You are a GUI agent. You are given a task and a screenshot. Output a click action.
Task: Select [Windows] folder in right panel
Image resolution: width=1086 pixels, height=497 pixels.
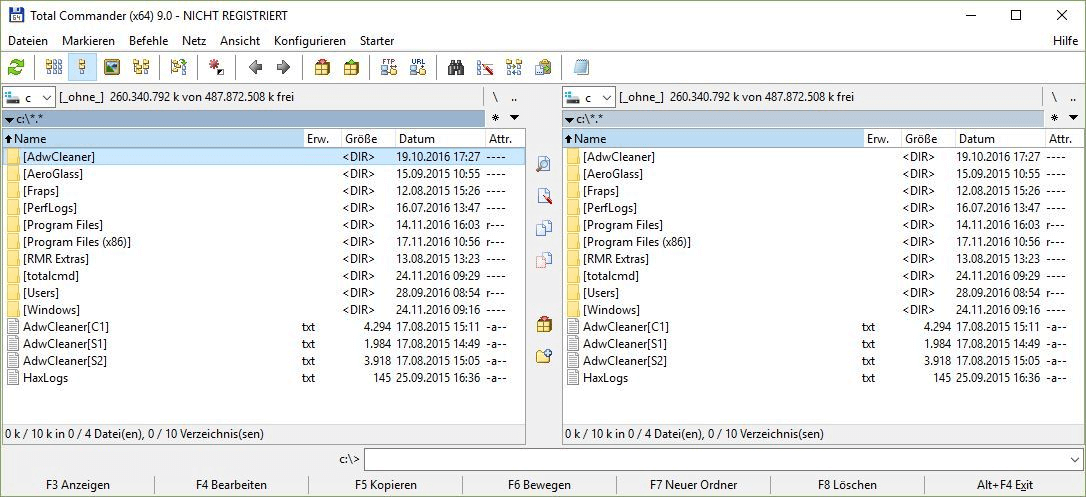(x=824, y=310)
